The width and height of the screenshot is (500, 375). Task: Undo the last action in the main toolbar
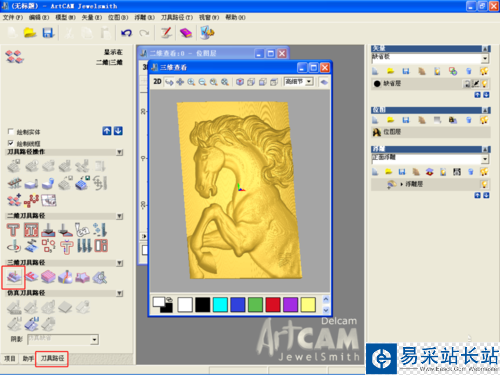(126, 33)
